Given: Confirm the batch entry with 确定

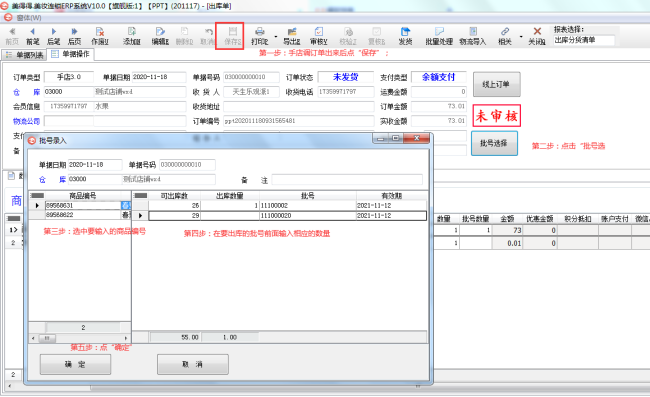Looking at the screenshot, I should click(x=75, y=364).
